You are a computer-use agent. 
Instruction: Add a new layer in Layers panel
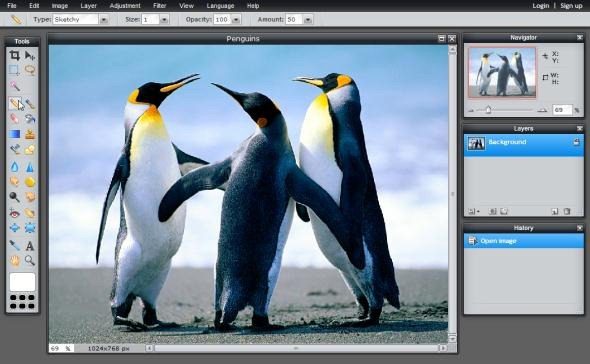click(554, 212)
